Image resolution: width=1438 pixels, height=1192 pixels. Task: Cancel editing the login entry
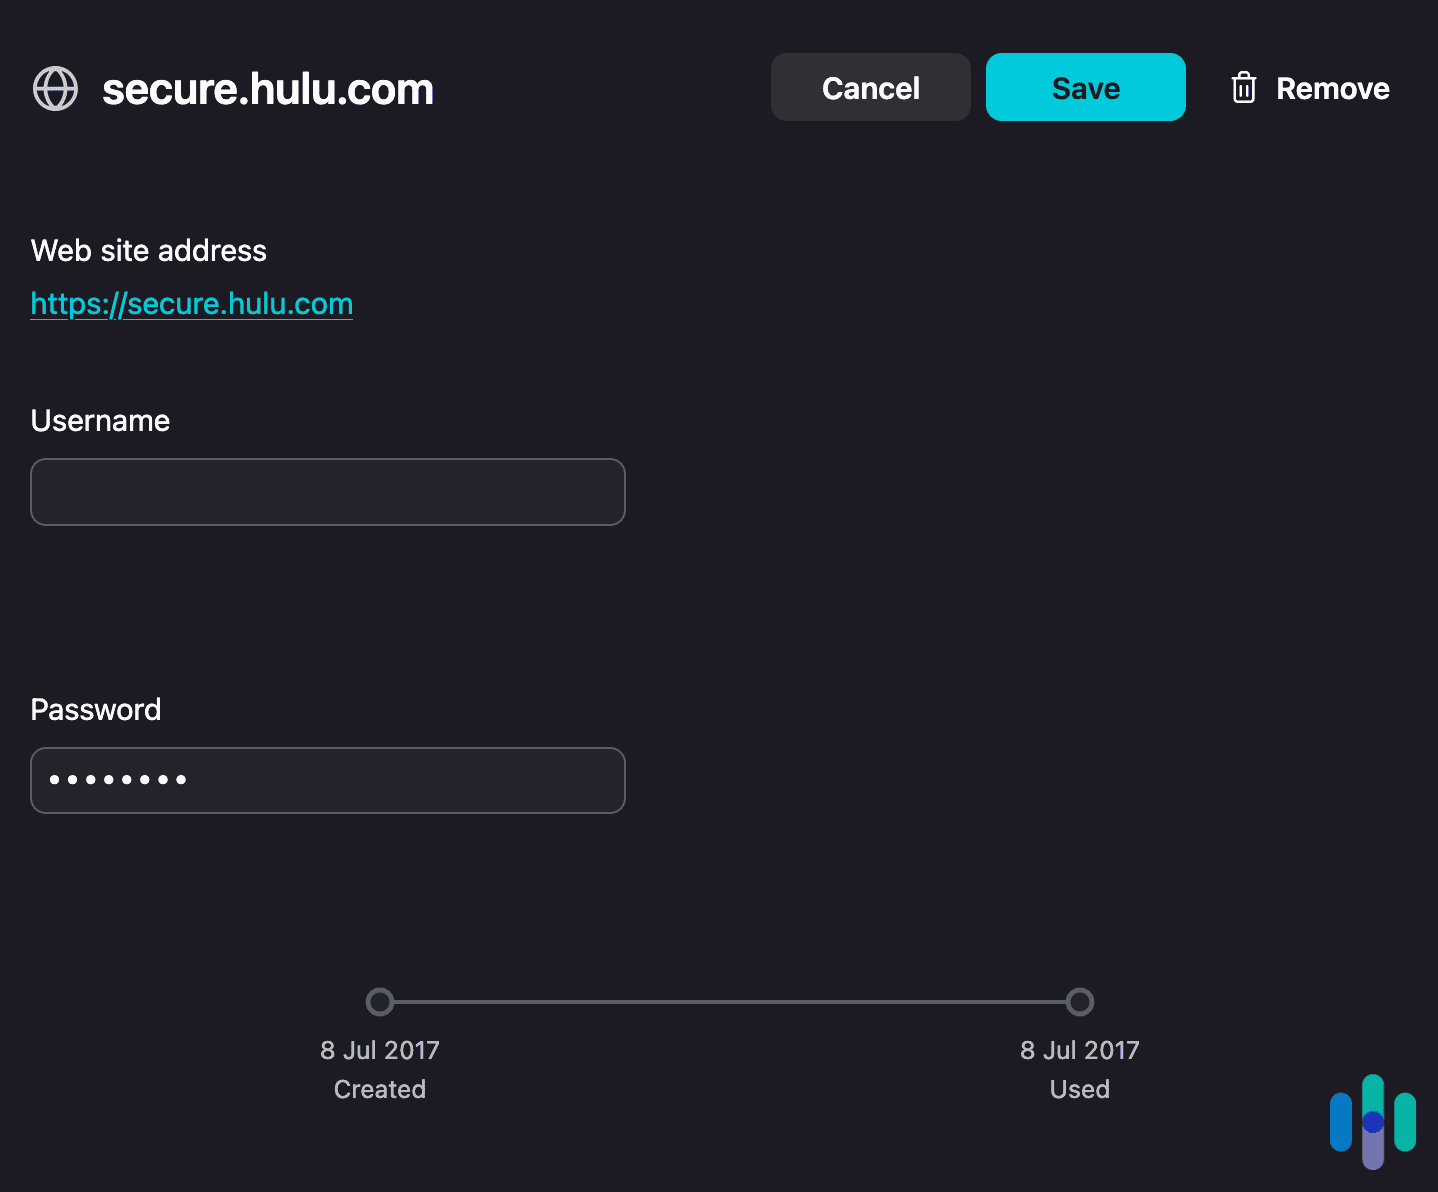pyautogui.click(x=870, y=87)
